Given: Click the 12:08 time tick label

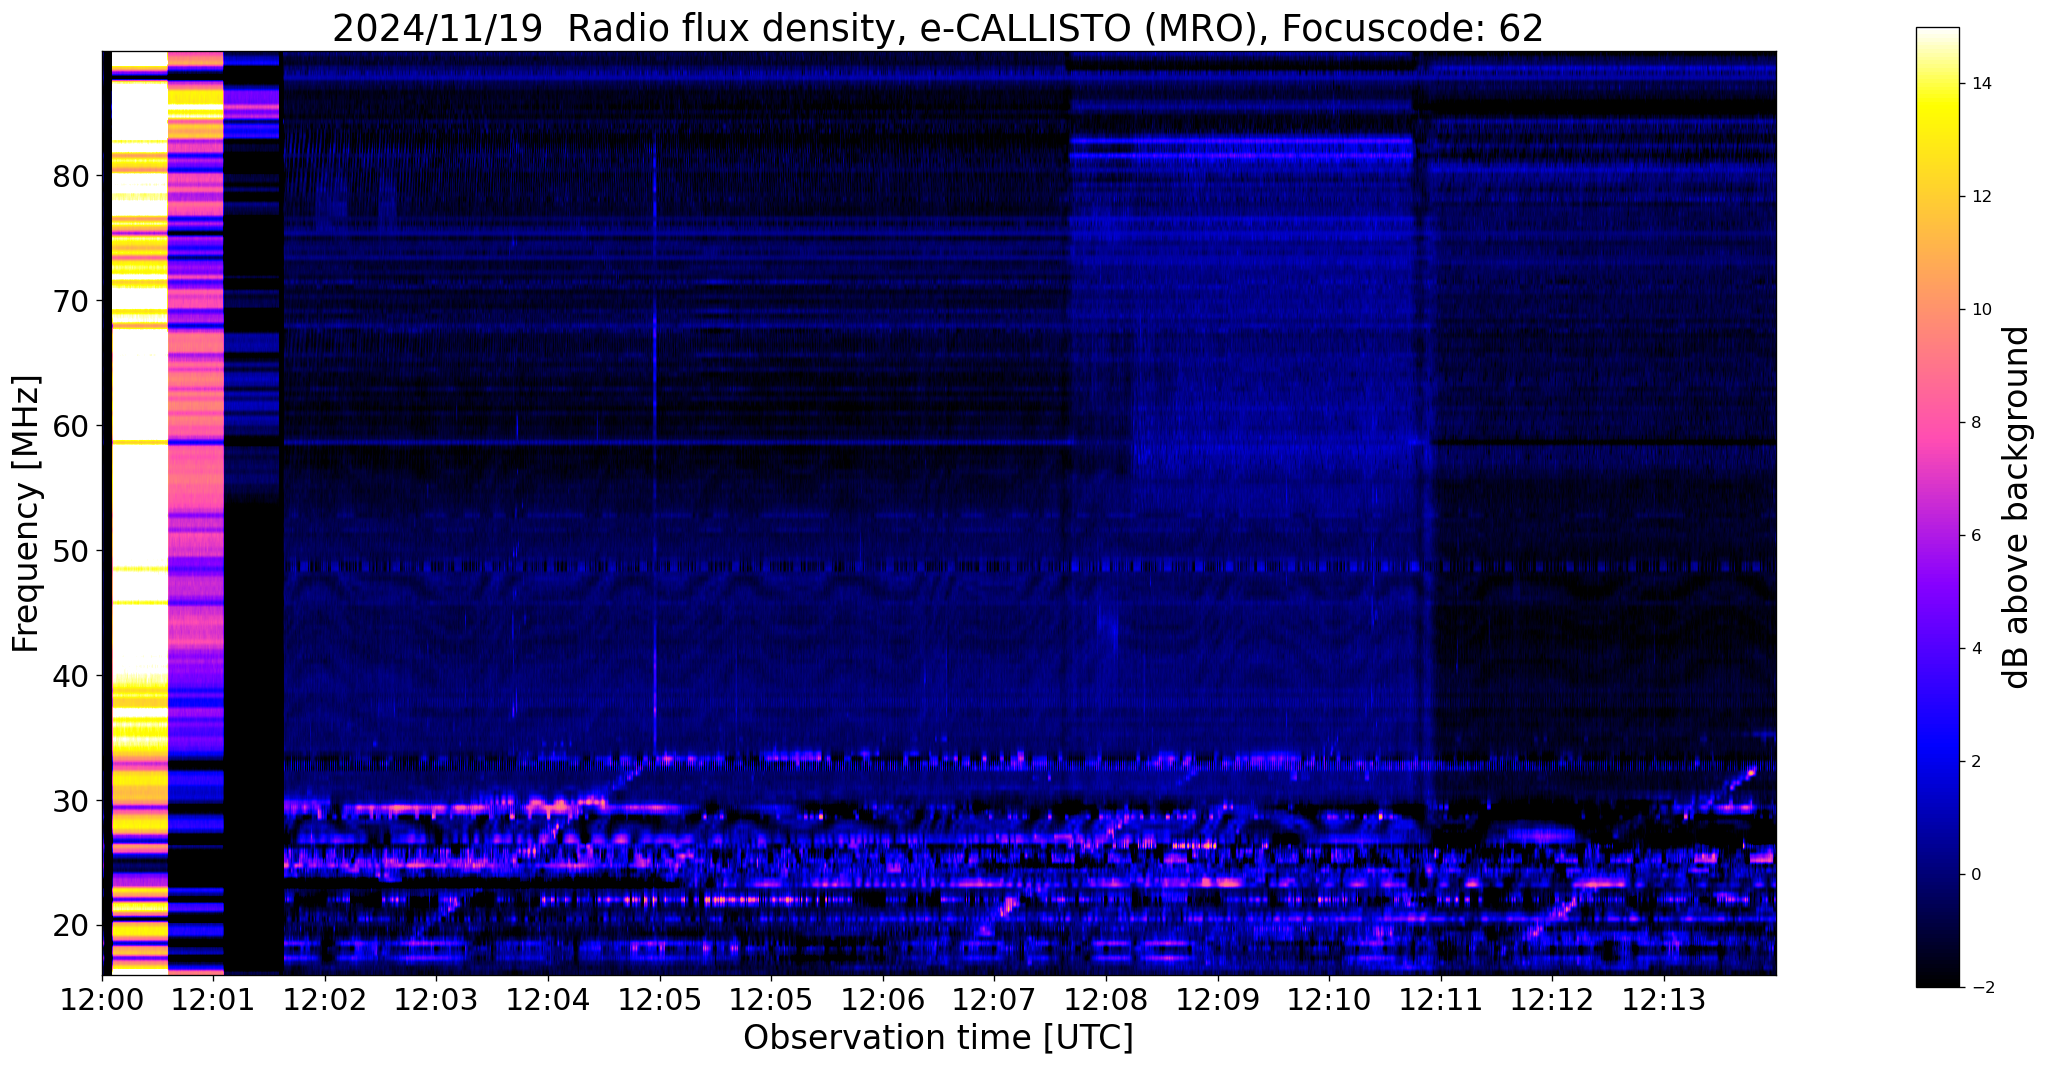Looking at the screenshot, I should [1106, 999].
